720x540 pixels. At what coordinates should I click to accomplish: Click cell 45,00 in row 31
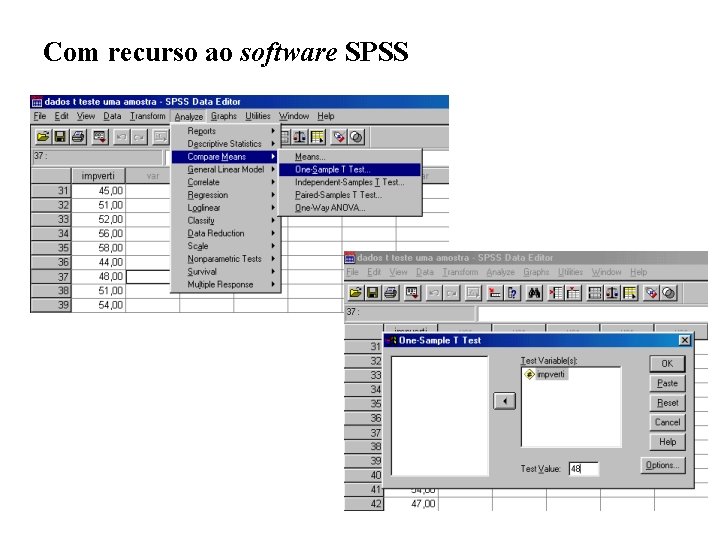coord(98,191)
